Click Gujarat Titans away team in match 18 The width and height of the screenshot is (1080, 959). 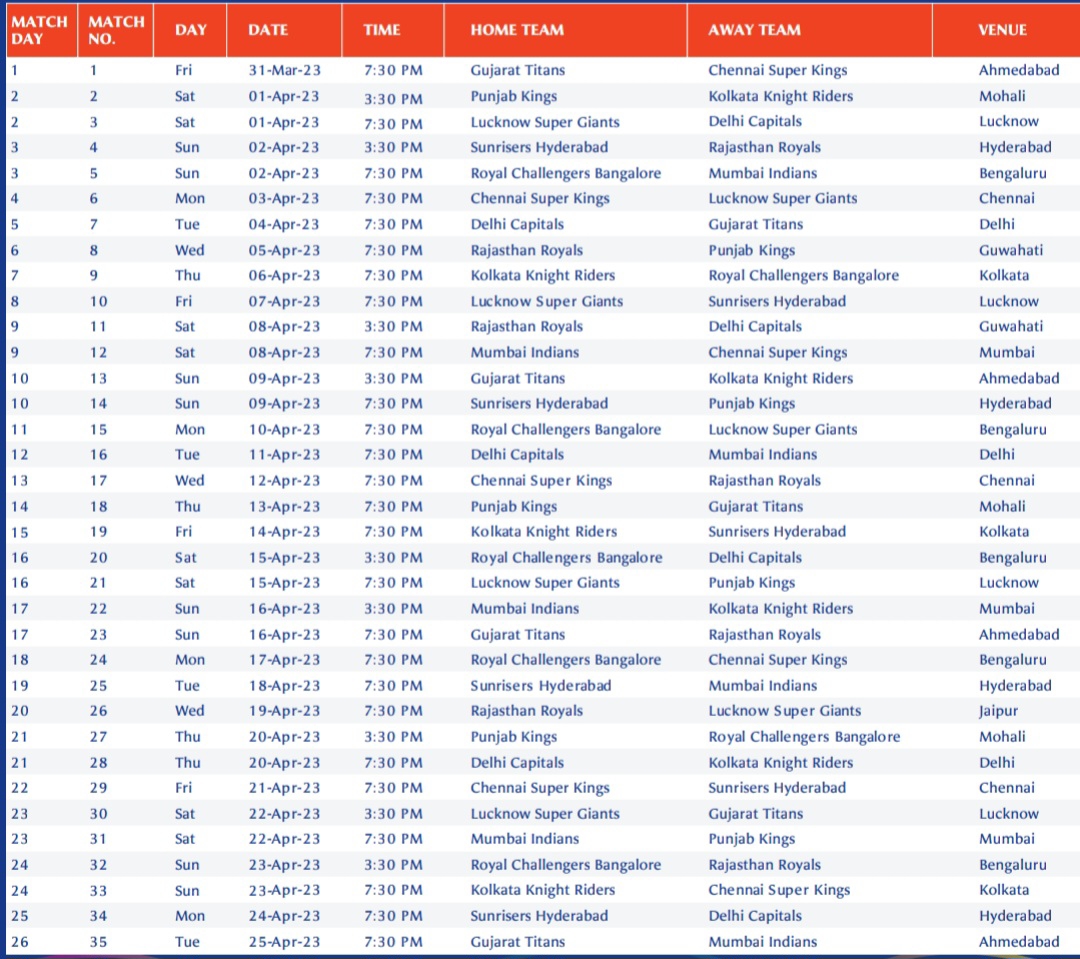pyautogui.click(x=756, y=506)
